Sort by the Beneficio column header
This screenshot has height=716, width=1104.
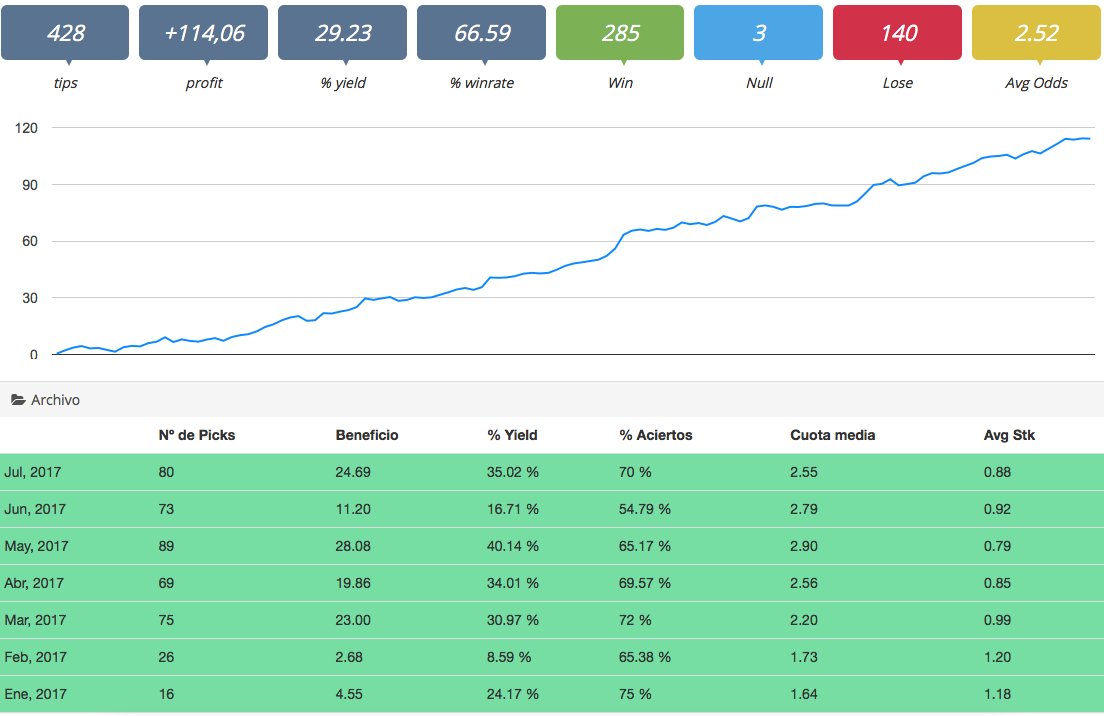pos(367,435)
